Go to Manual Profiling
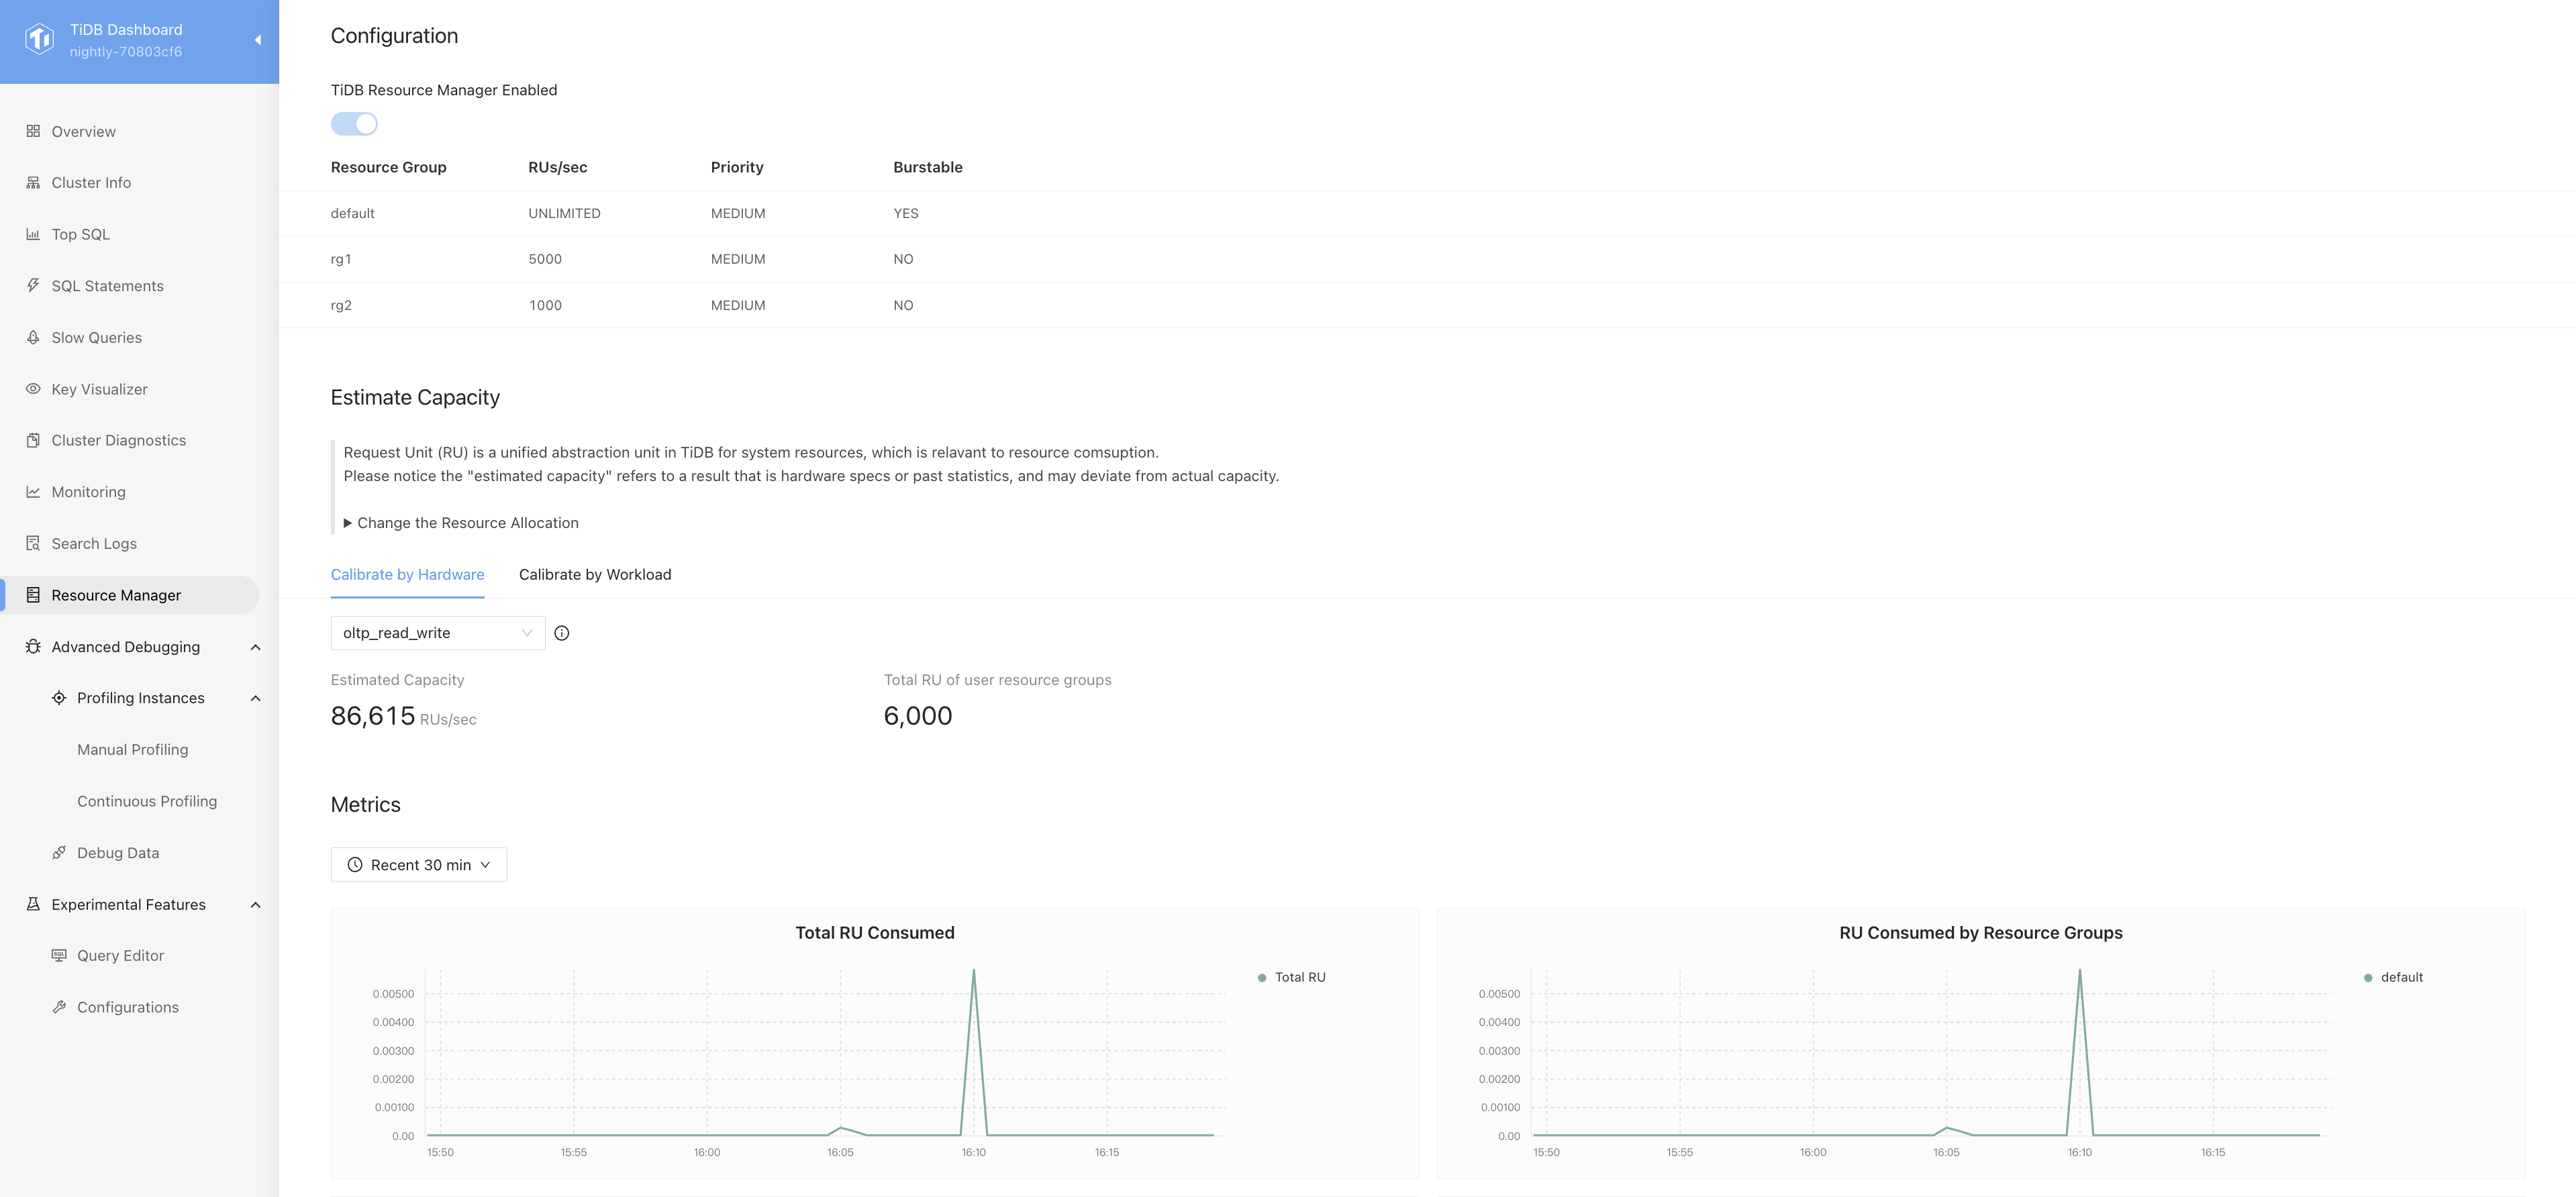Image resolution: width=2576 pixels, height=1197 pixels. click(132, 749)
